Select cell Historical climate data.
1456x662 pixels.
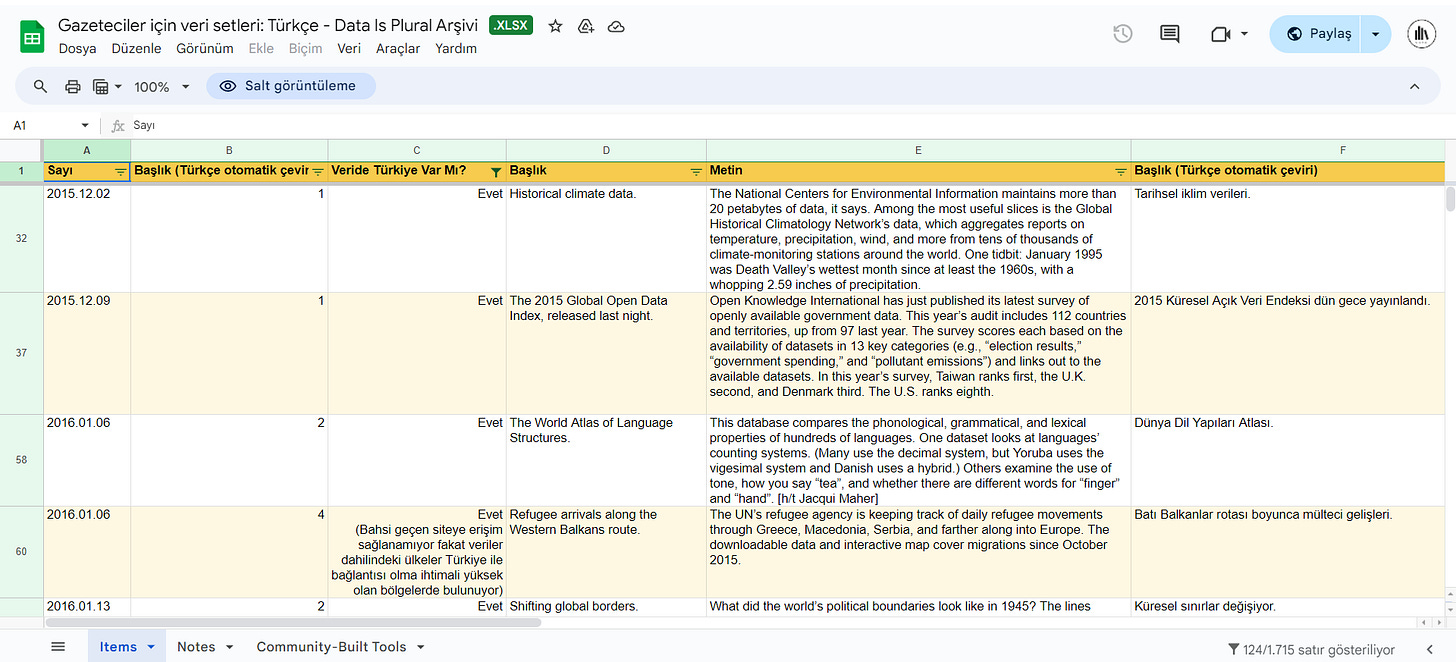tap(606, 239)
